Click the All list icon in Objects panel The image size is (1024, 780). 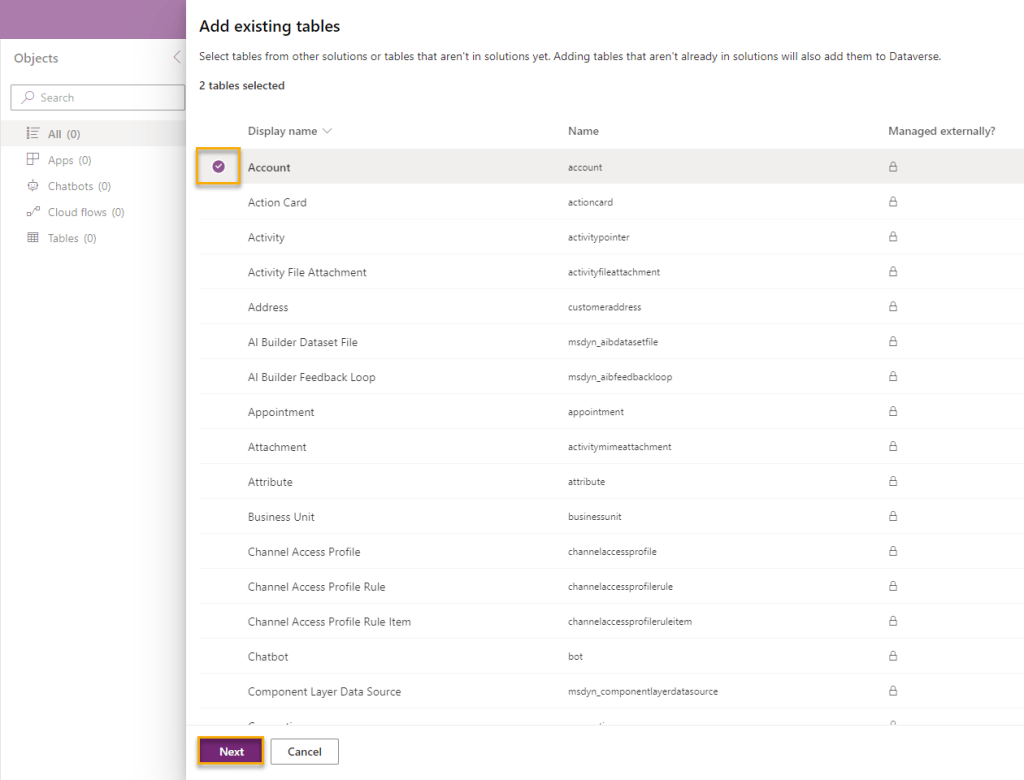pos(34,133)
